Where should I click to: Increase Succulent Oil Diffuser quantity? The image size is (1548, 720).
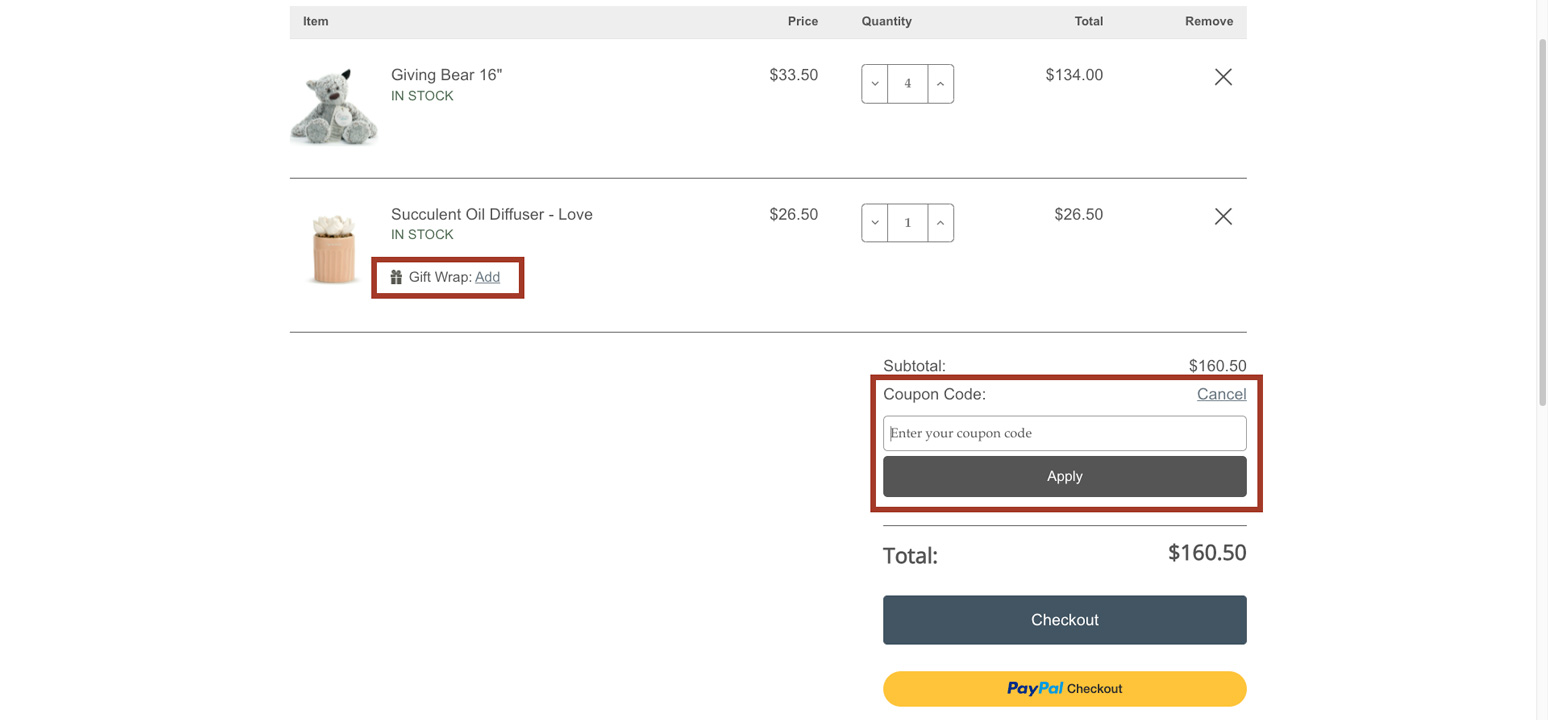coord(939,222)
